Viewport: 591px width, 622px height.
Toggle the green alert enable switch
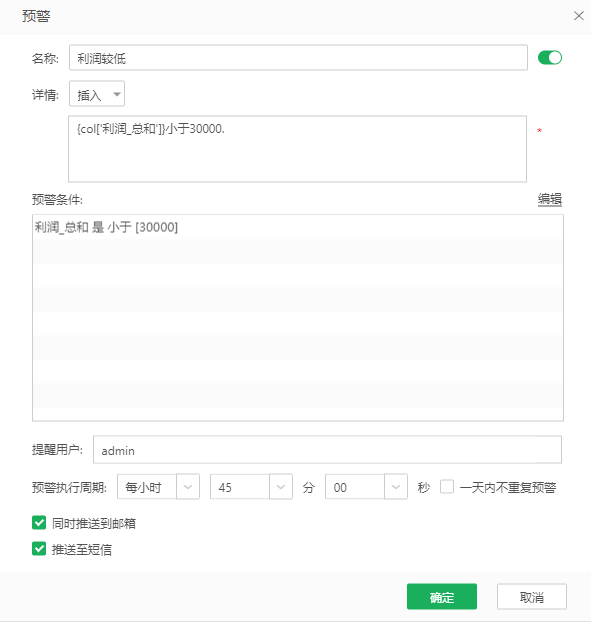[x=550, y=58]
